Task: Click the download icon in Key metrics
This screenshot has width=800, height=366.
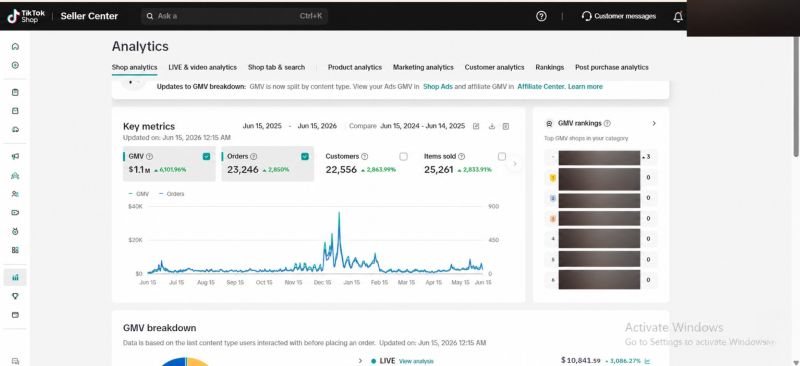Action: [492, 126]
